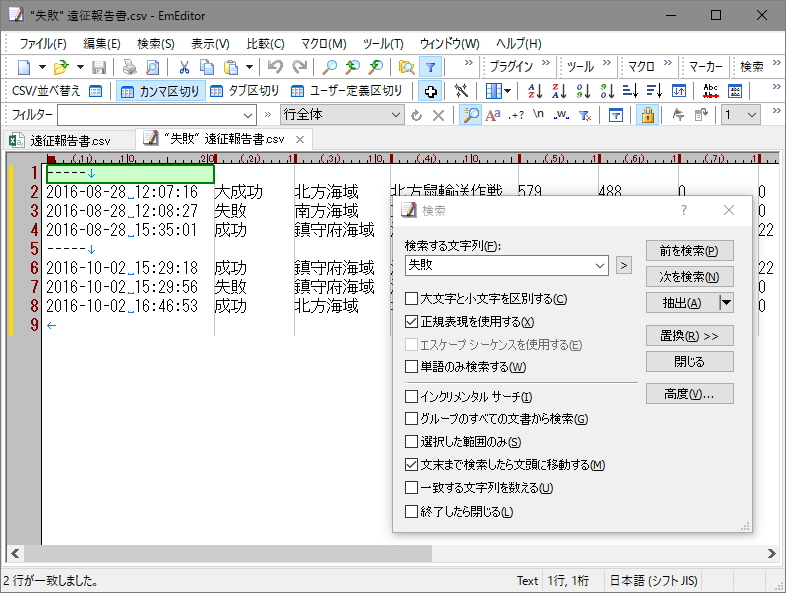Sort Z to A descending icon
Image resolution: width=786 pixels, height=593 pixels.
(x=558, y=91)
